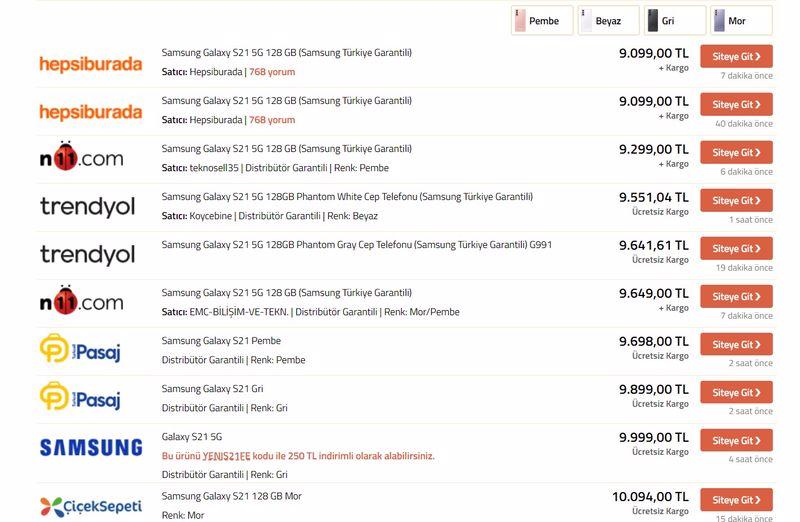Click the Pasaj logo beside S21 Pembe listing
Viewport: 800px width, 522px height.
coord(80,349)
